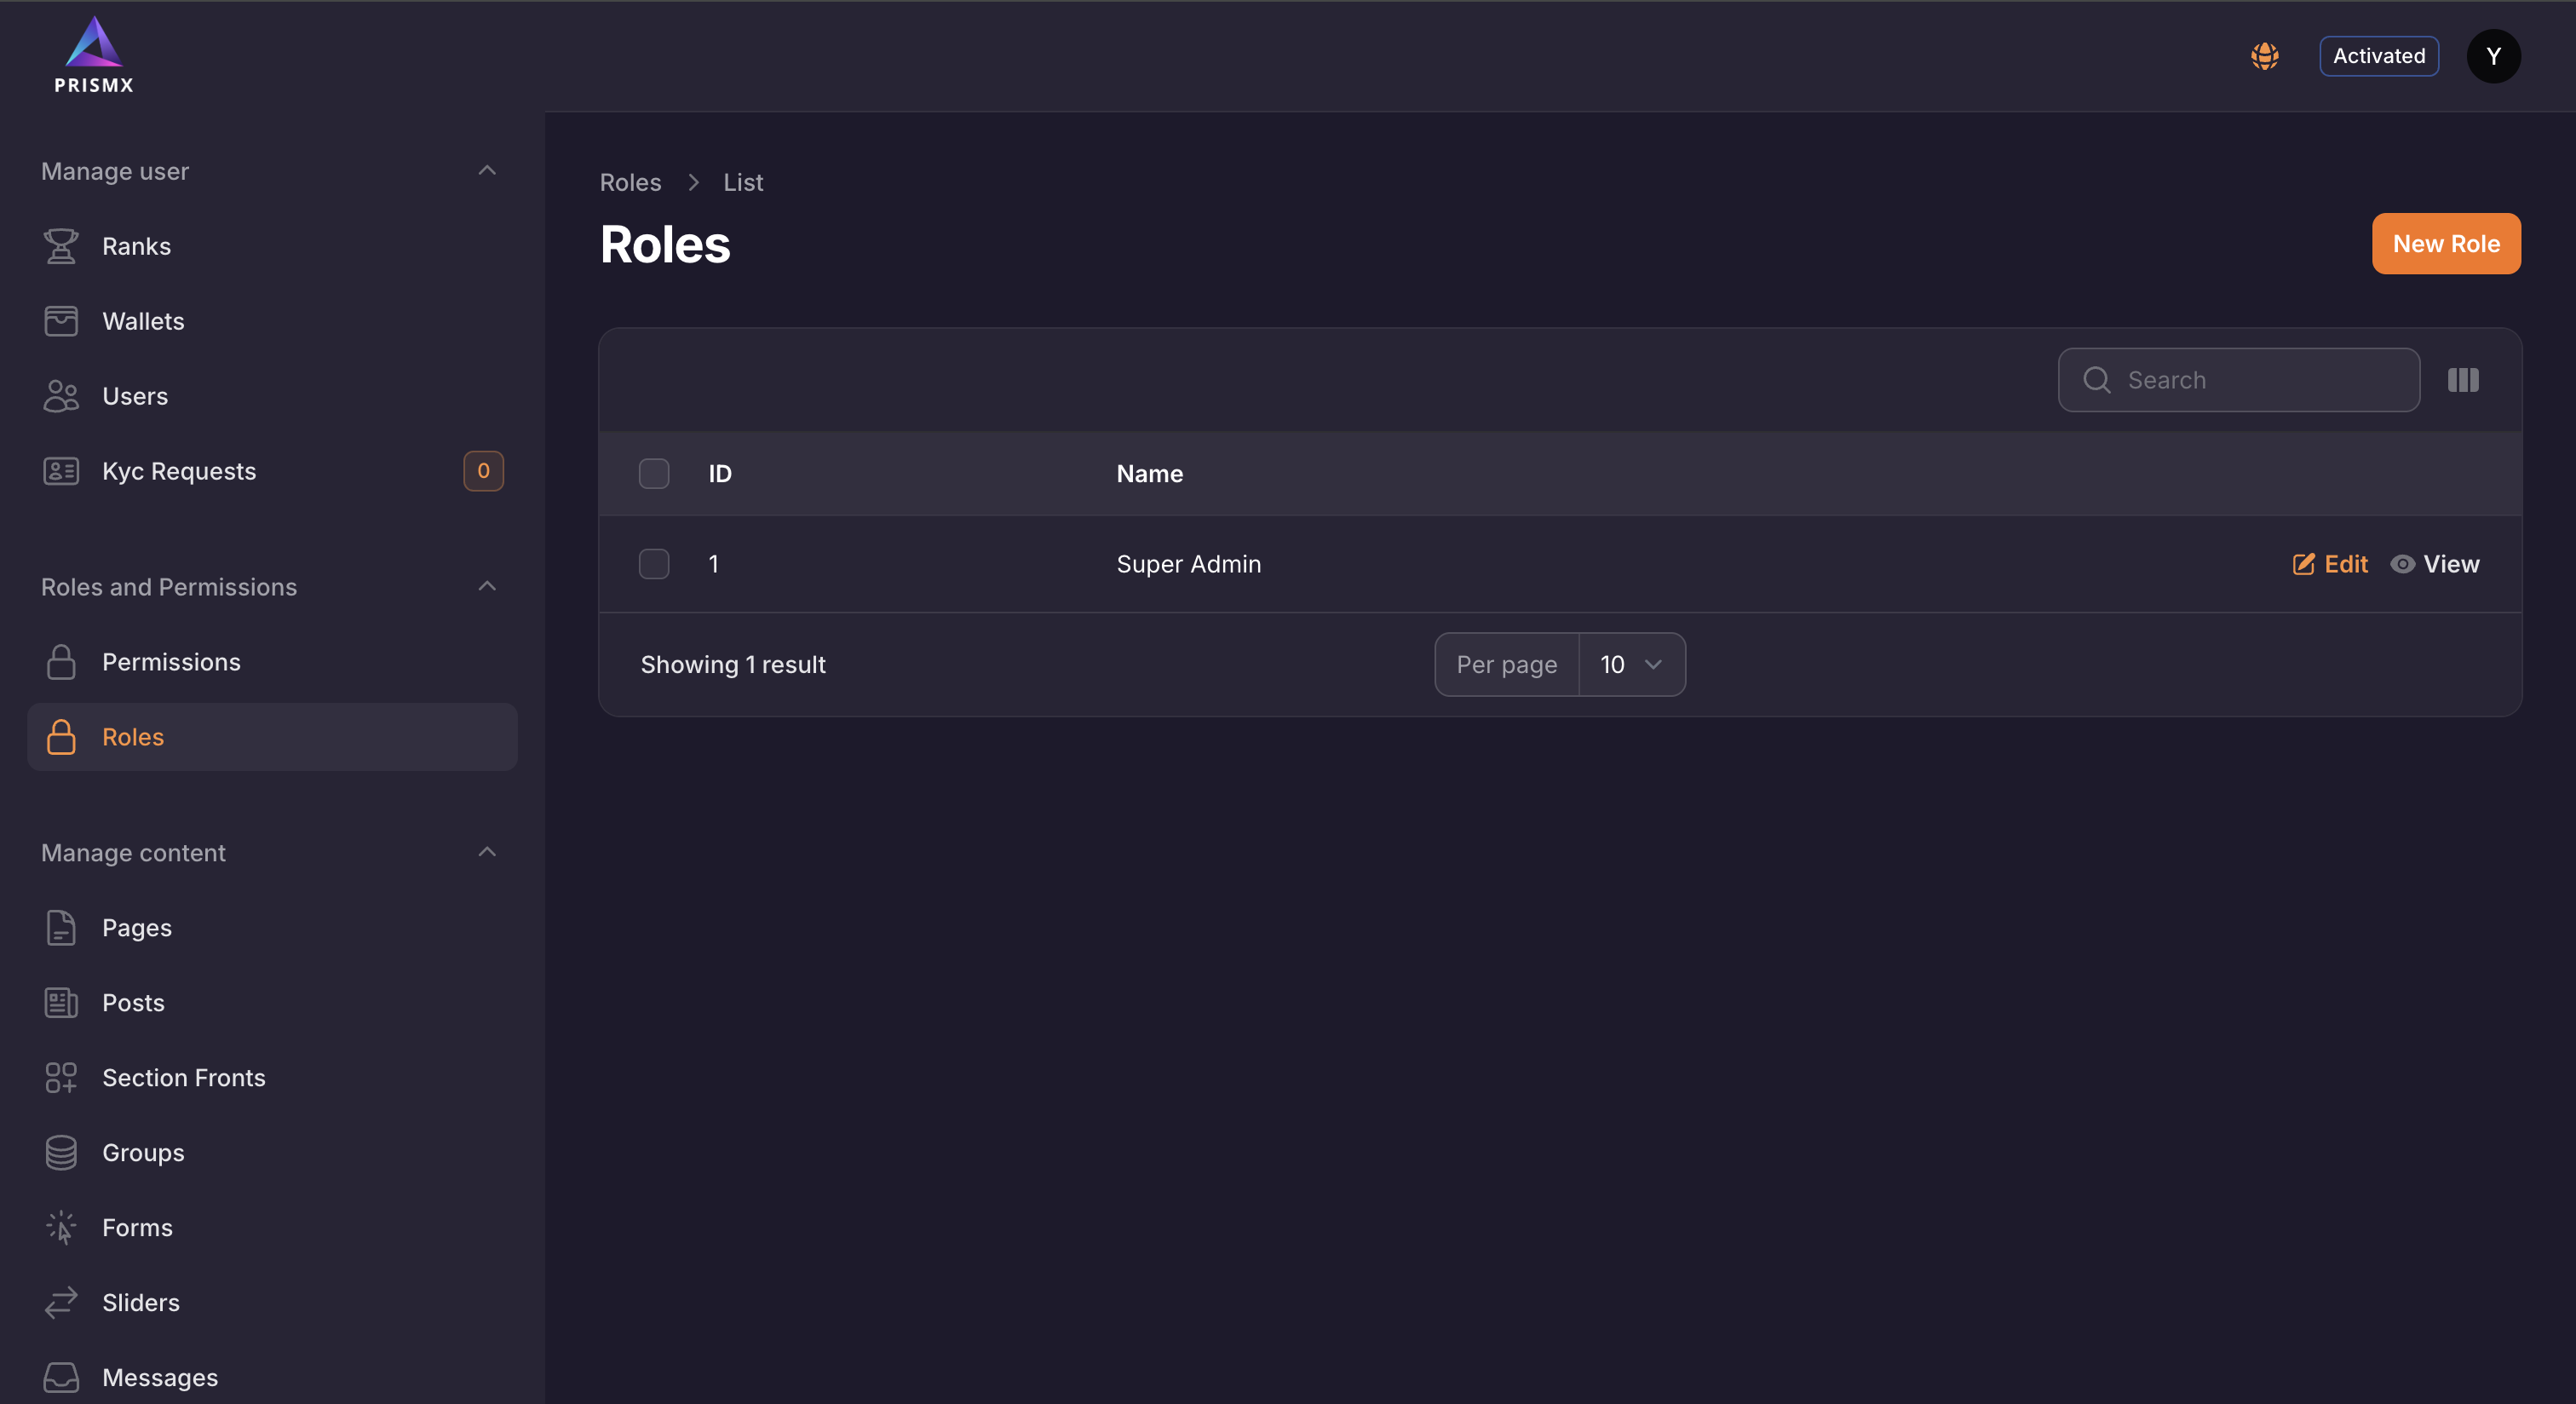Open Permissions in the sidebar
This screenshot has width=2576, height=1404.
(171, 662)
